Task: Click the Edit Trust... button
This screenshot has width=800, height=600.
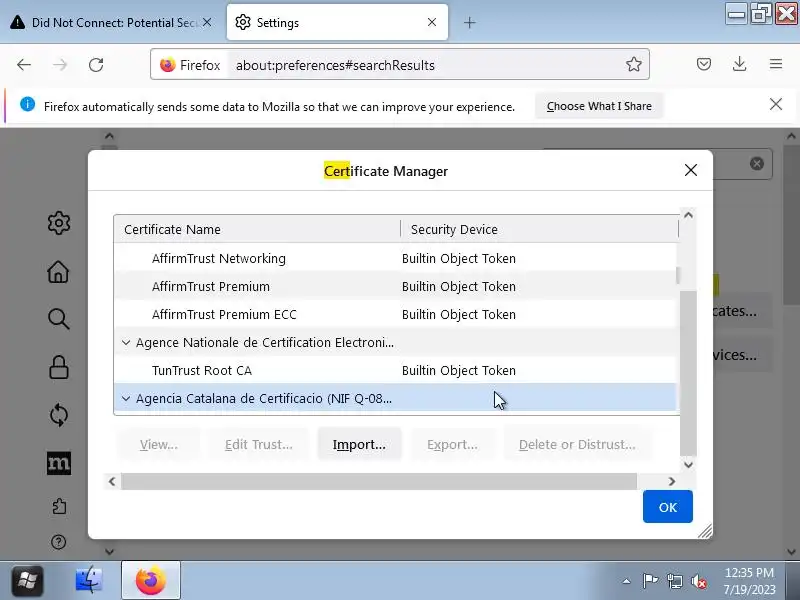Action: (259, 444)
